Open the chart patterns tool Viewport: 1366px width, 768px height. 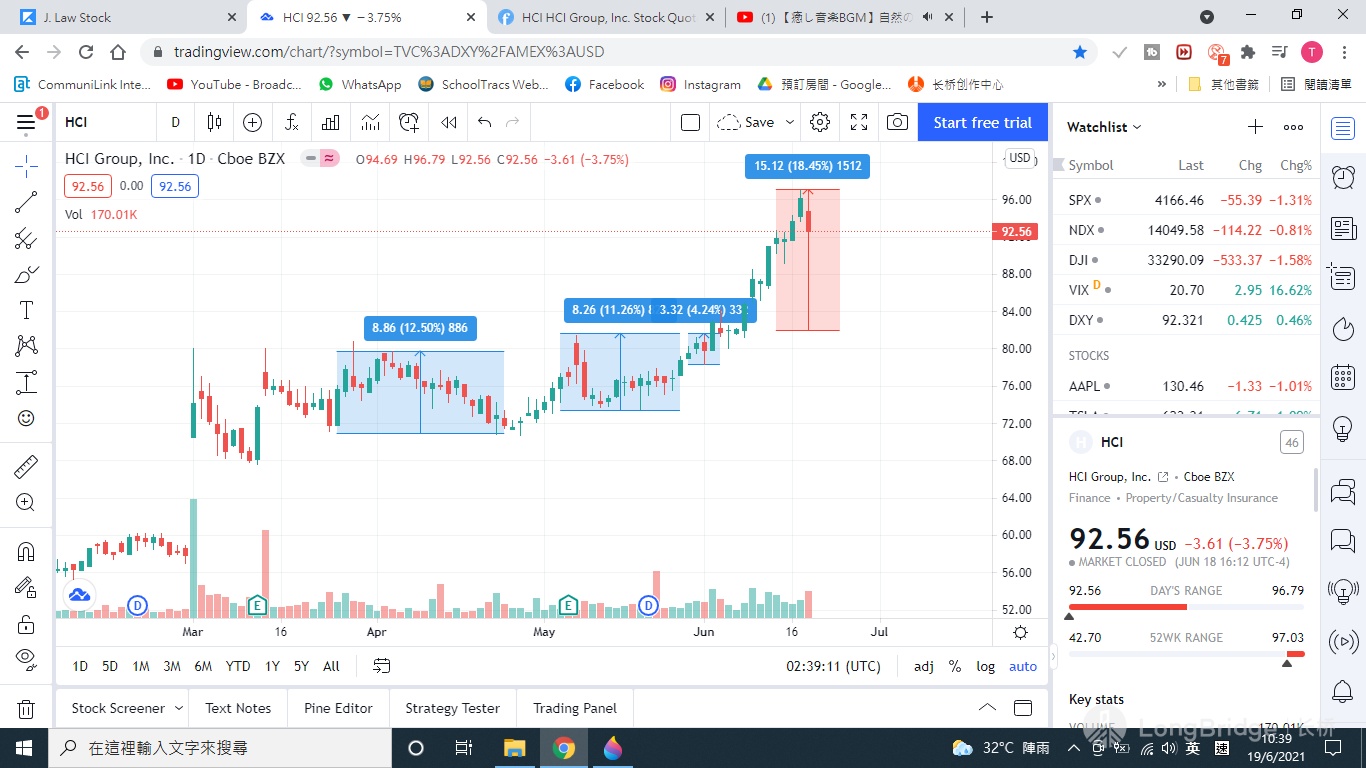coord(26,346)
